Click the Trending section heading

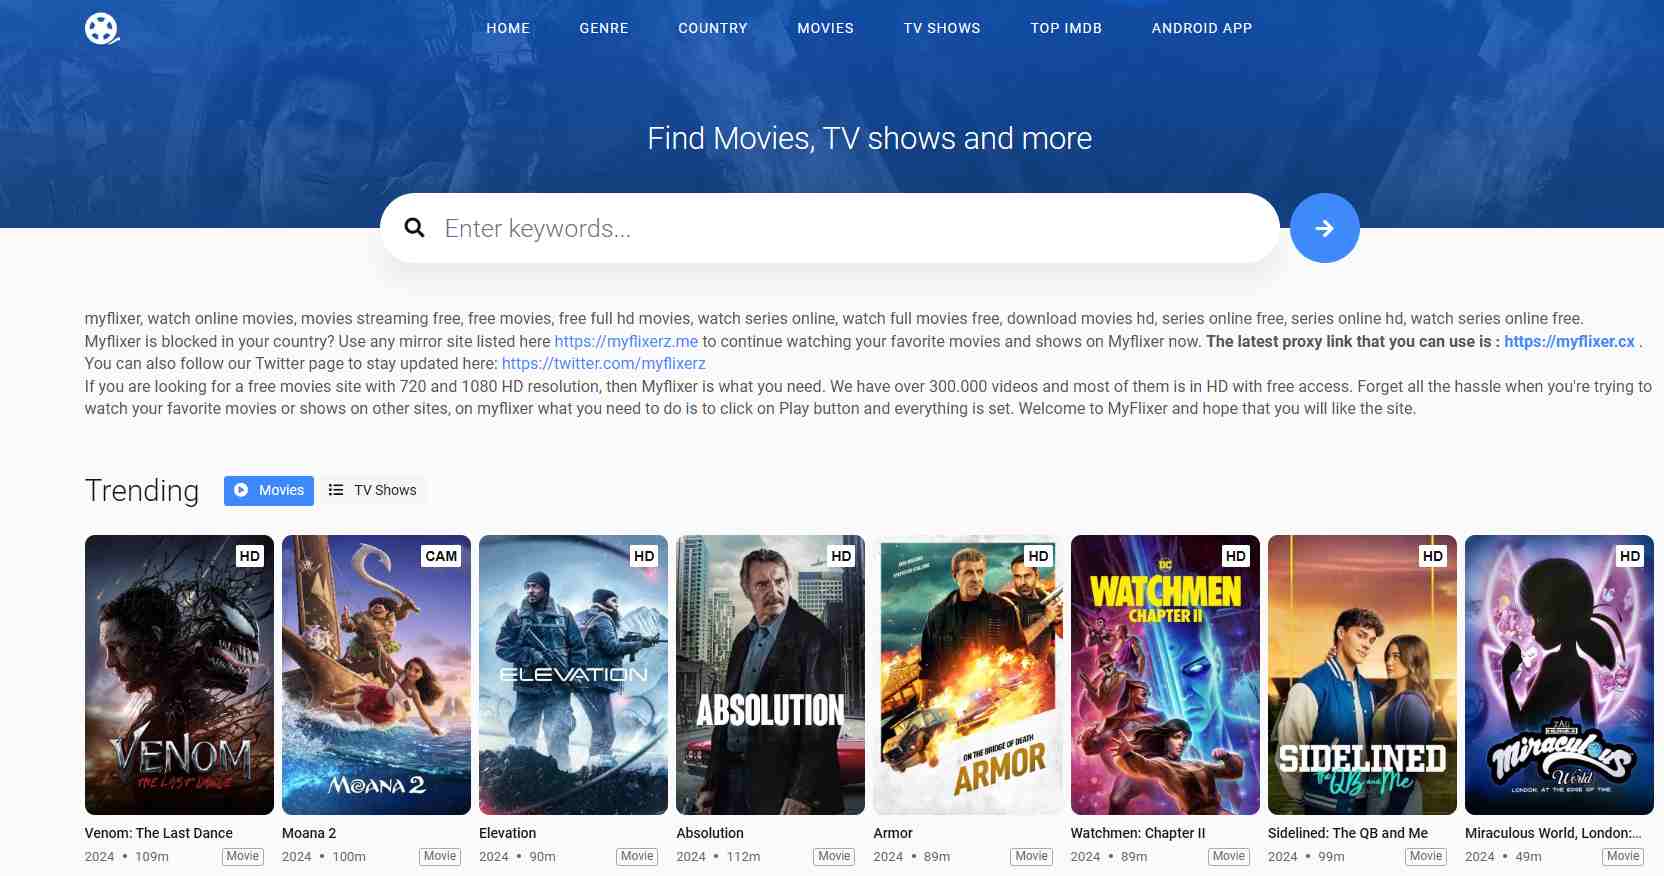tap(142, 490)
